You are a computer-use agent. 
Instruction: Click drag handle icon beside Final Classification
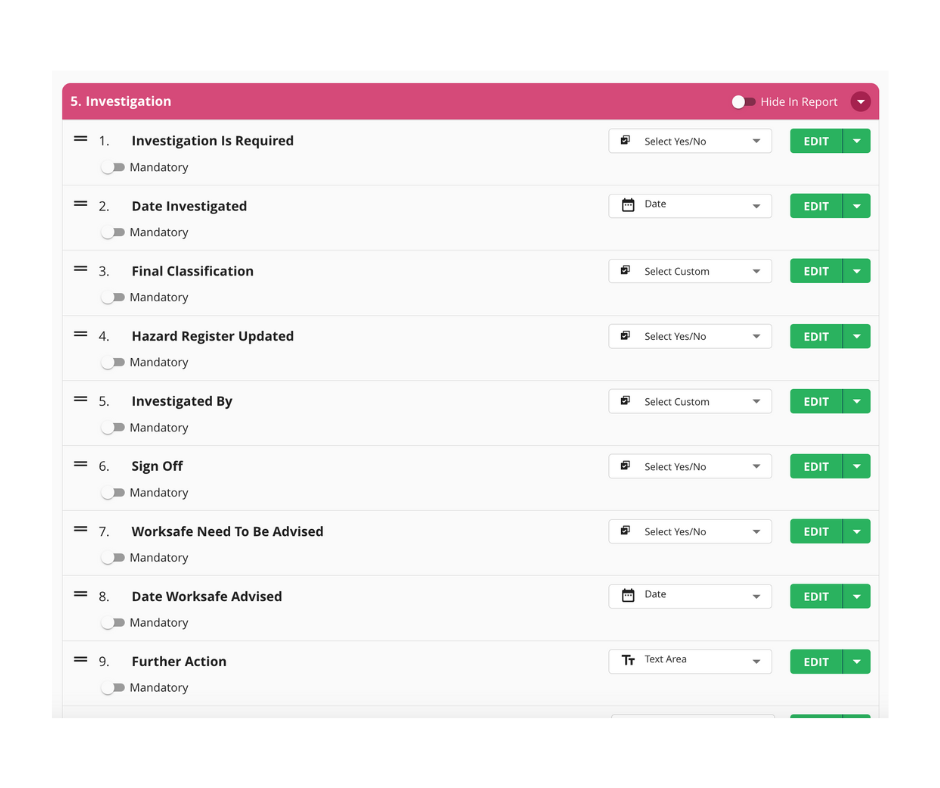(x=81, y=270)
